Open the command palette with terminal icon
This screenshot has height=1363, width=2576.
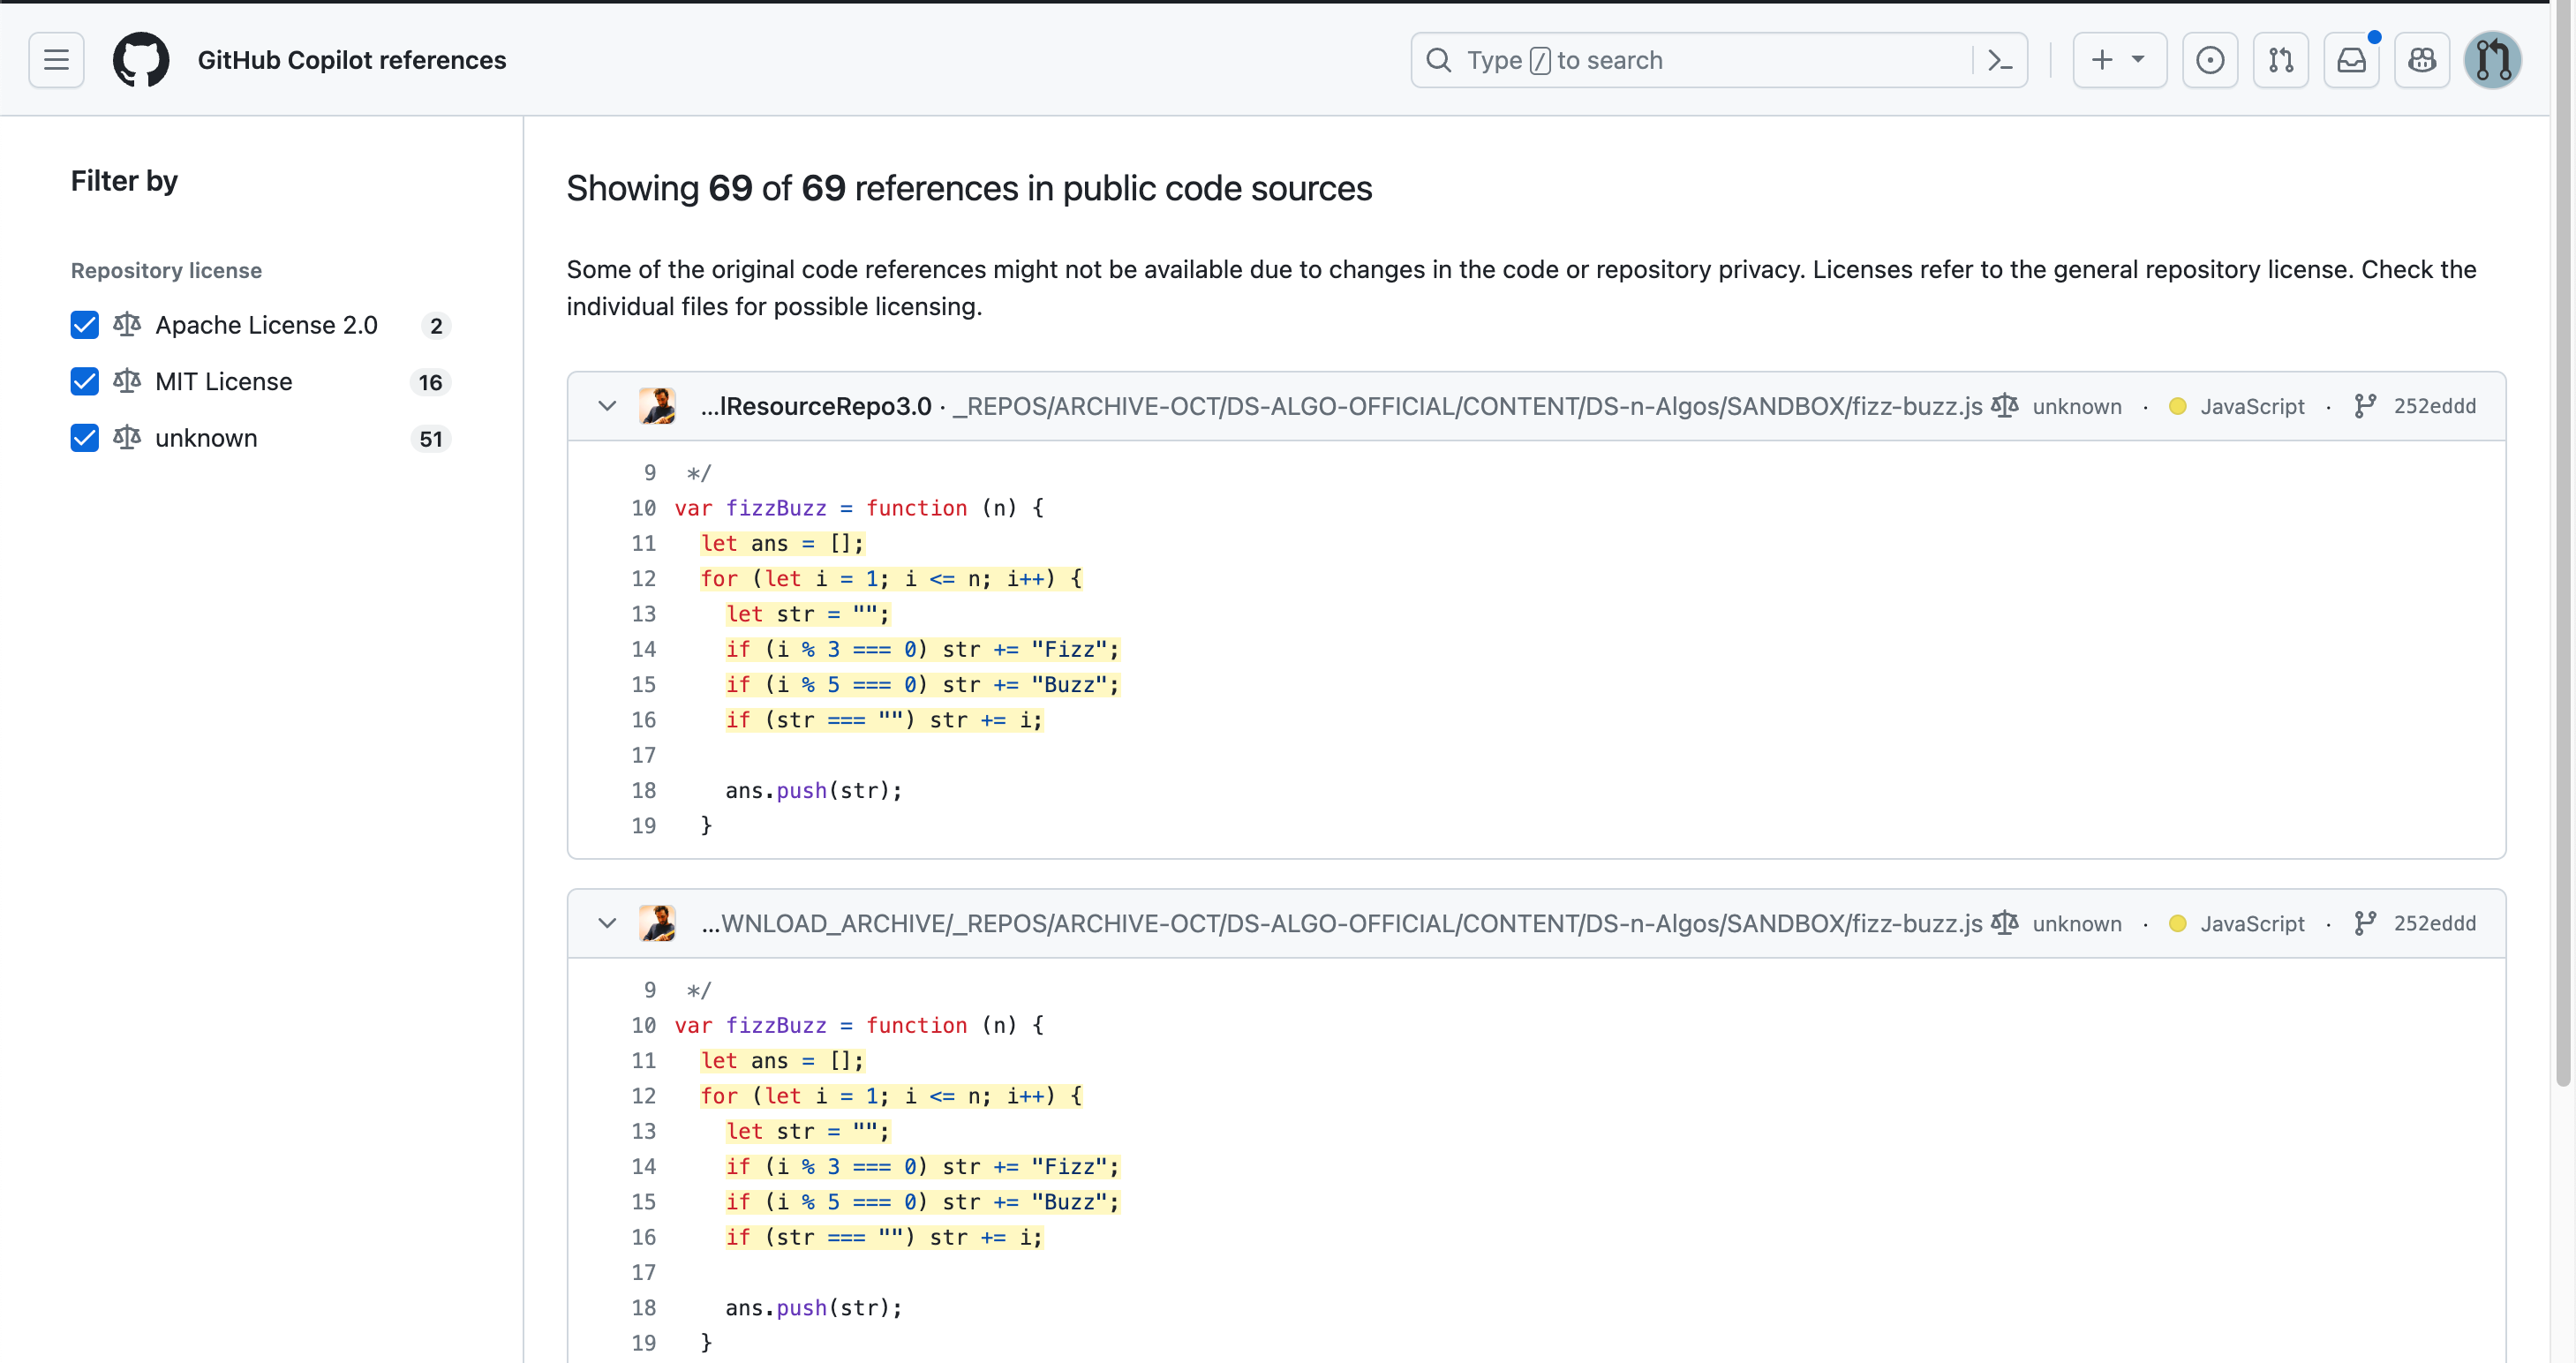pyautogui.click(x=2005, y=60)
